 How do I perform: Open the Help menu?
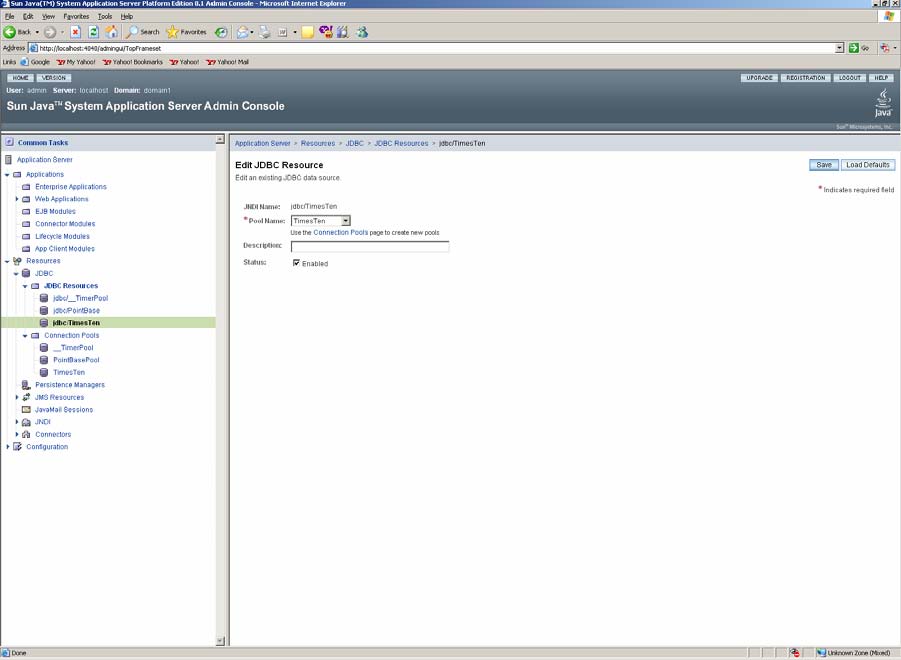coord(127,17)
